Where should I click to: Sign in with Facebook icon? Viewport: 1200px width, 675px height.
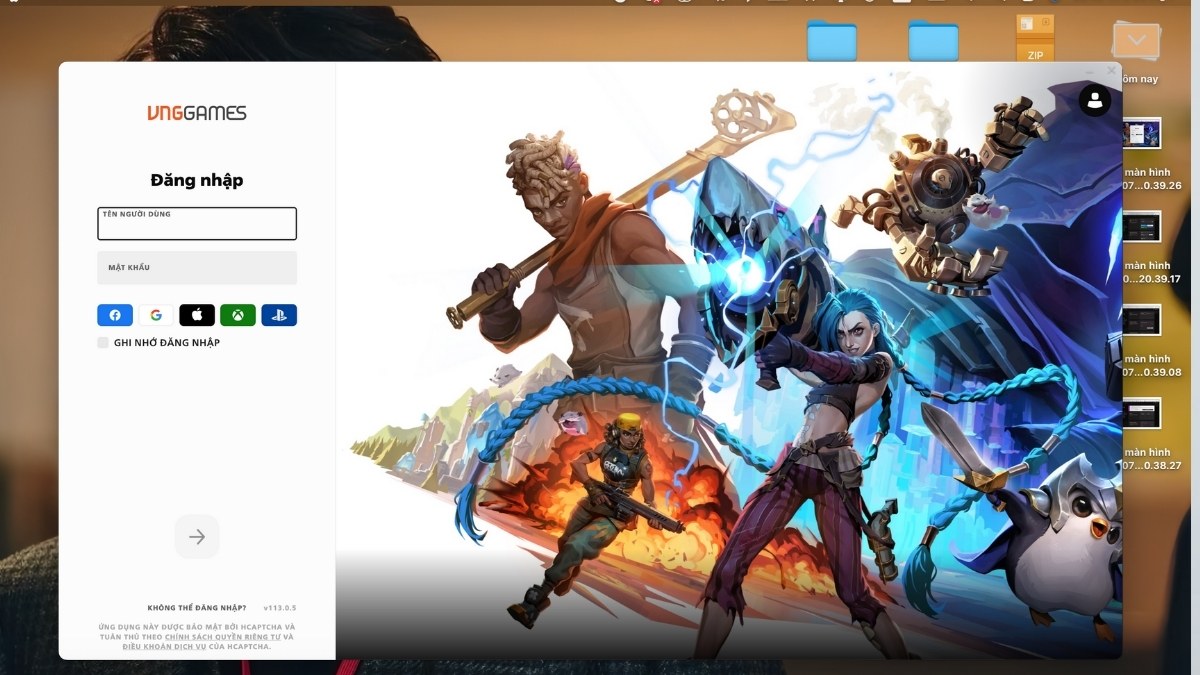pyautogui.click(x=115, y=315)
